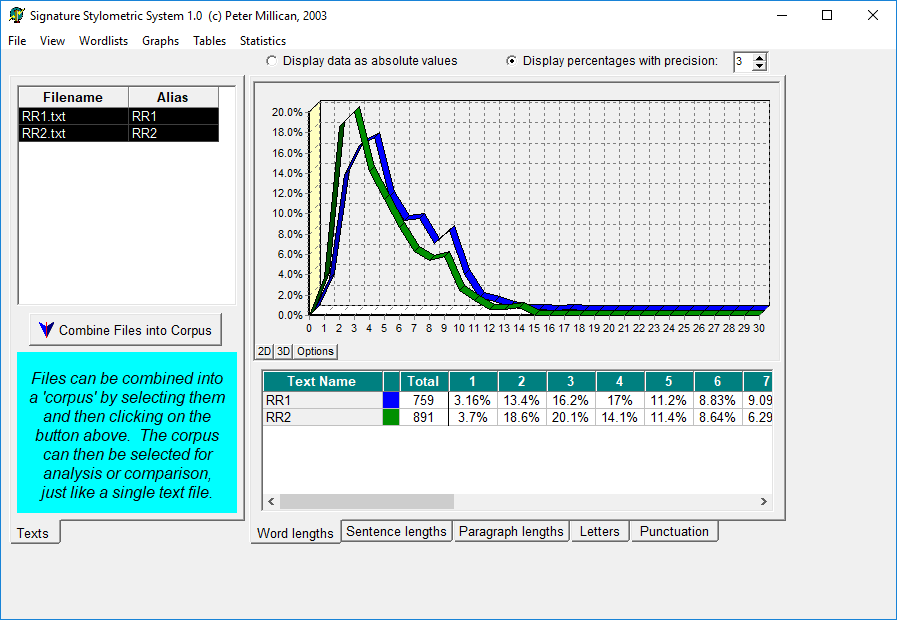The height and width of the screenshot is (620, 897).
Task: Click the 8.83% cell for RR1
Action: coord(718,400)
